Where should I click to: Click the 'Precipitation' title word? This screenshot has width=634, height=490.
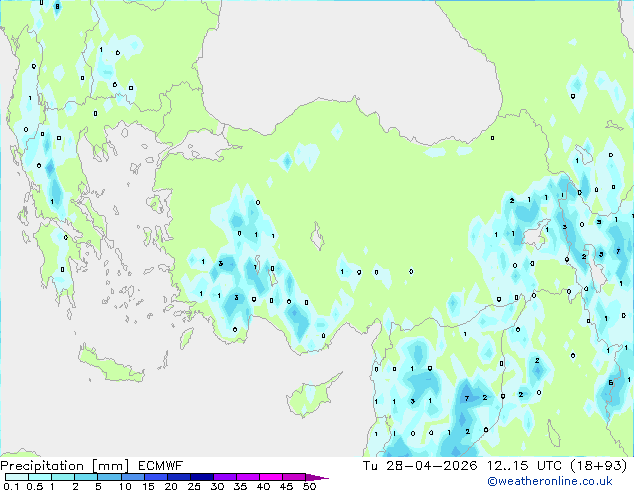[x=42, y=466]
